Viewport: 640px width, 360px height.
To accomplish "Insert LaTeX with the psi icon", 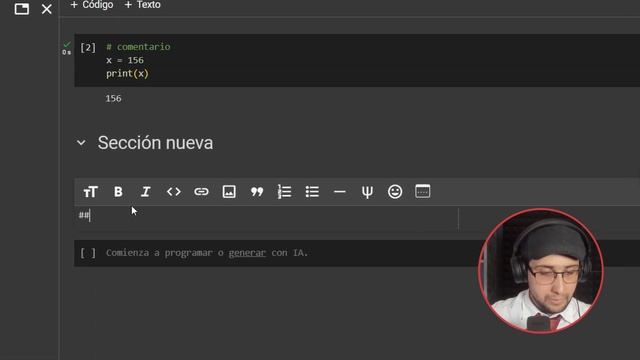I will click(367, 192).
